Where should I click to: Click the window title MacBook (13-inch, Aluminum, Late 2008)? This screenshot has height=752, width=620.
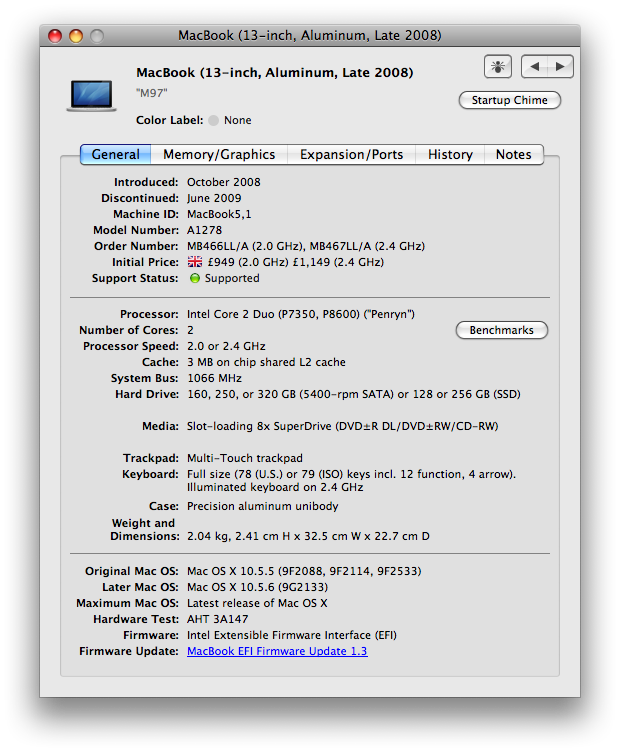point(310,35)
